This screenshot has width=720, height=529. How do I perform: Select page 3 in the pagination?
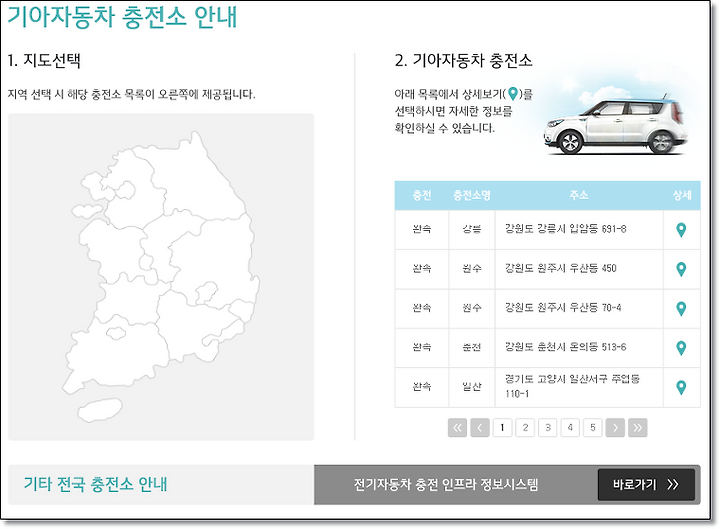tap(547, 428)
